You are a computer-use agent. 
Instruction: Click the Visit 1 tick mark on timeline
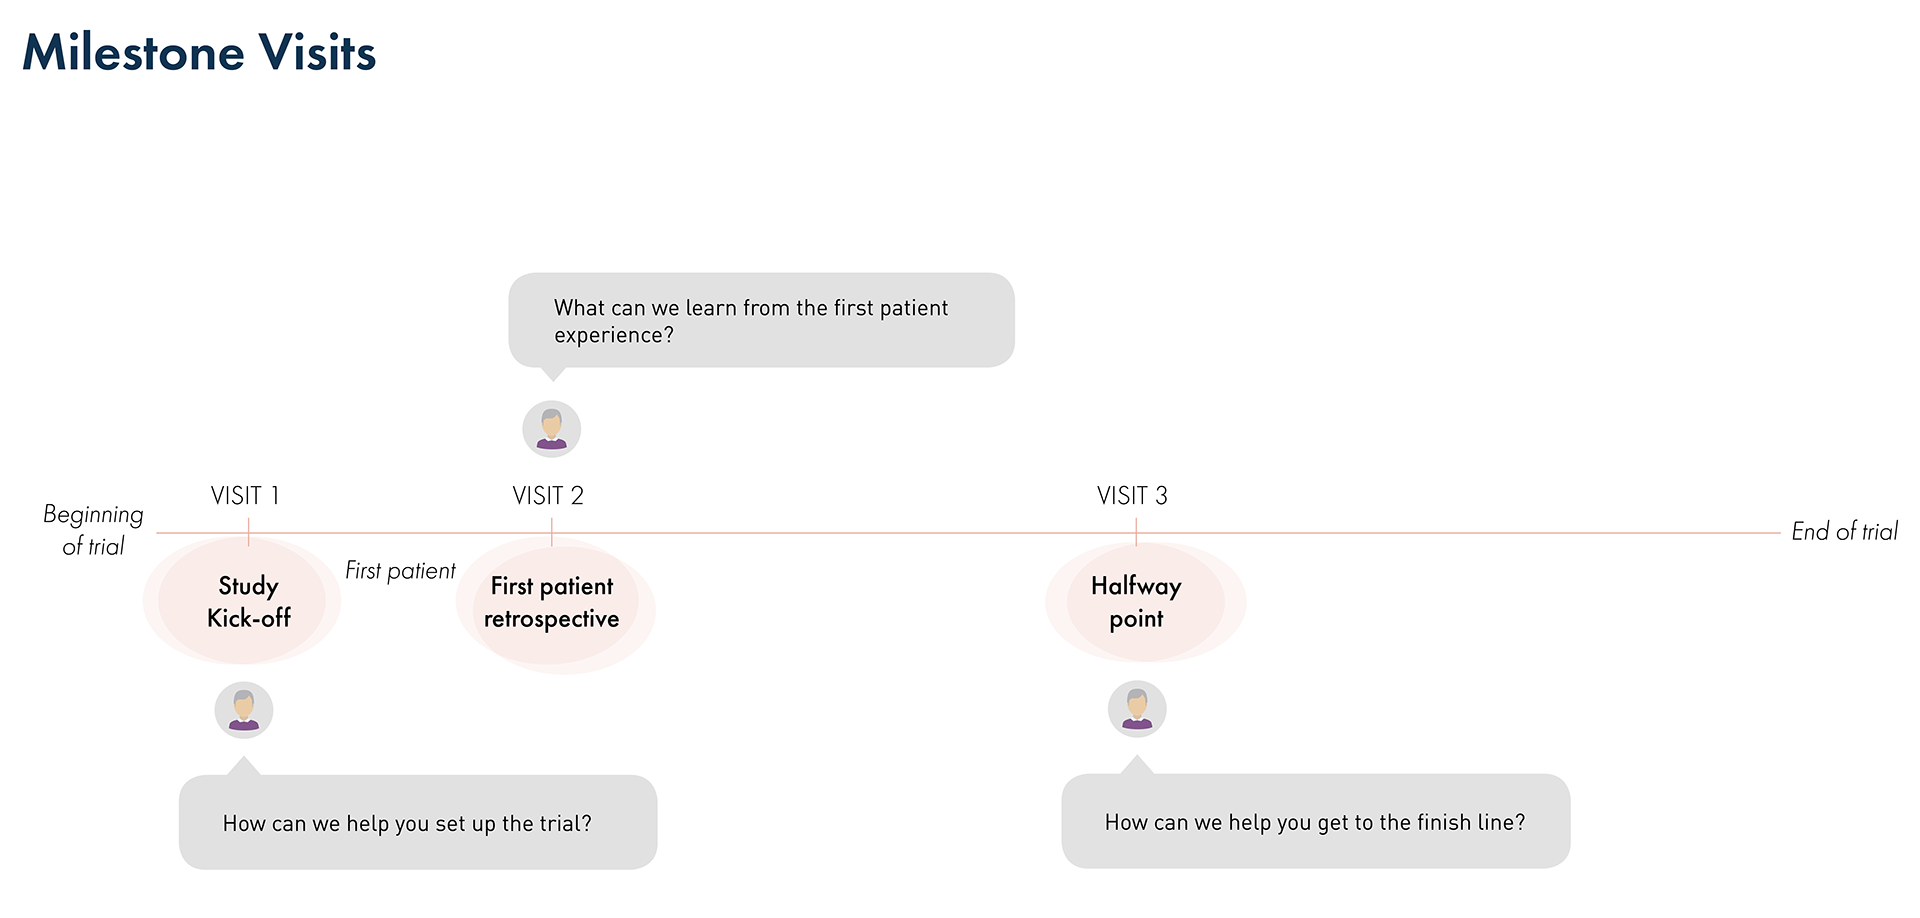click(x=248, y=533)
